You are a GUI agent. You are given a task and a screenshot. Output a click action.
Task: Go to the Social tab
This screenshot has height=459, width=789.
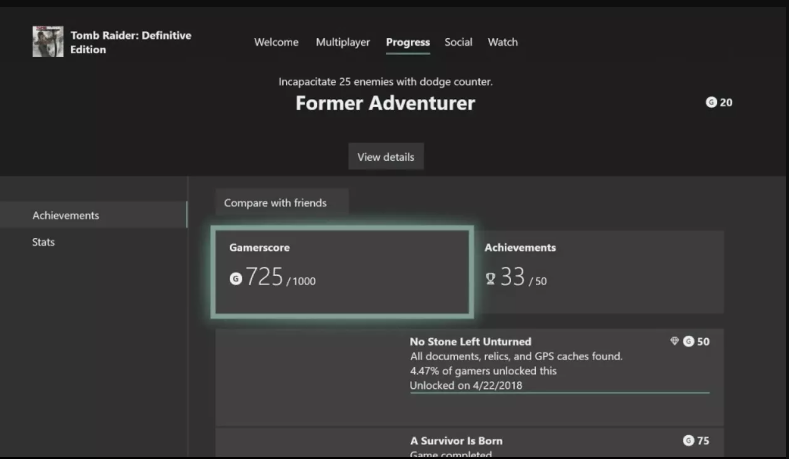458,42
